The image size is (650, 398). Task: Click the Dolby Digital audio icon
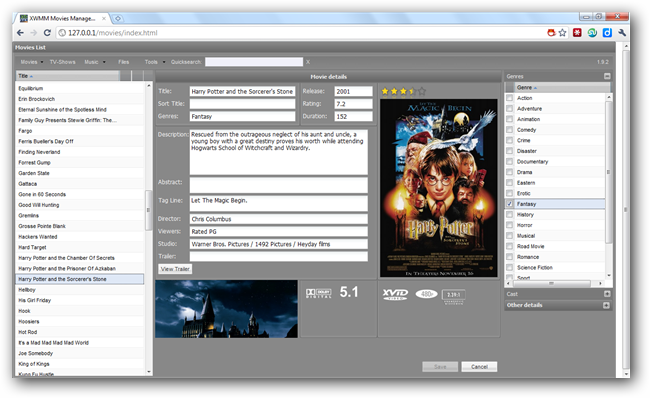[x=319, y=293]
